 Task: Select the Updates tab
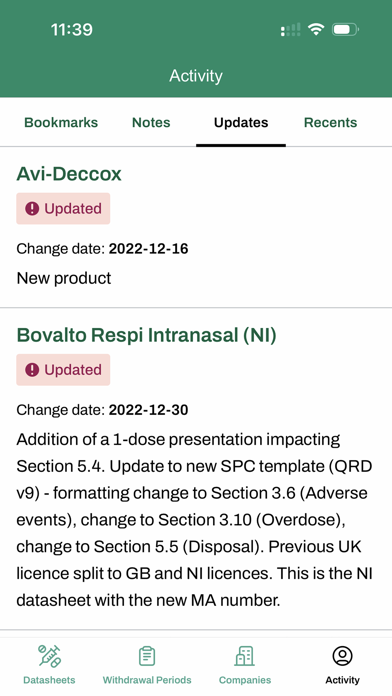click(x=241, y=123)
